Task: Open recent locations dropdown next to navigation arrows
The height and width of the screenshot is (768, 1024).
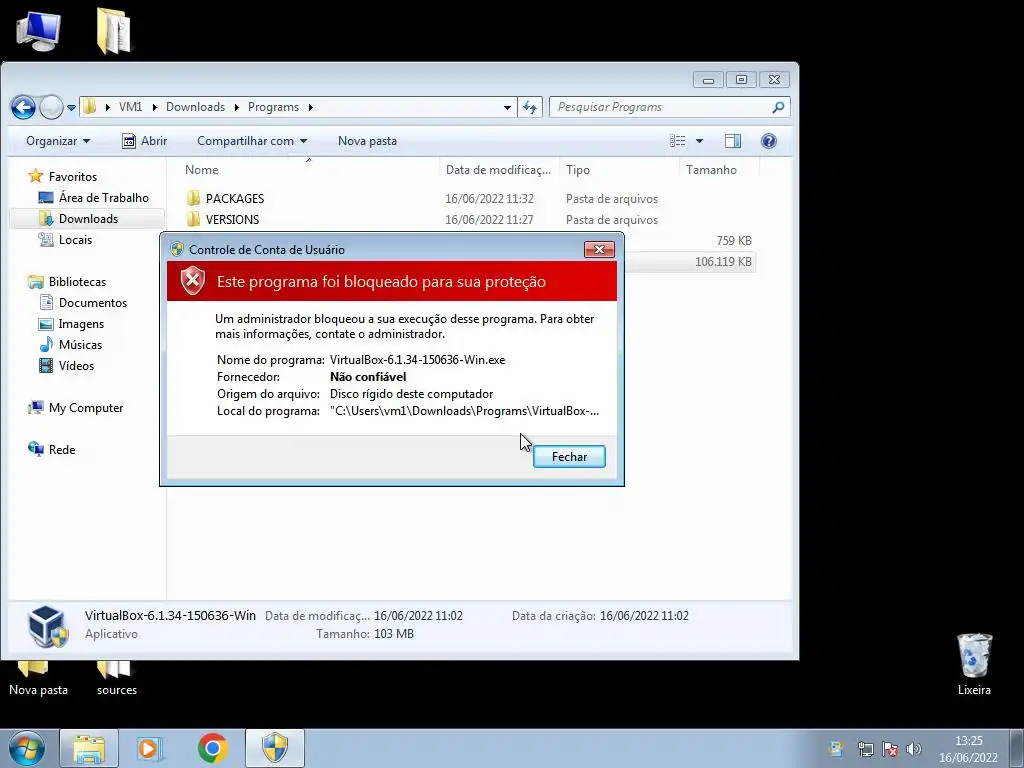Action: pos(71,108)
